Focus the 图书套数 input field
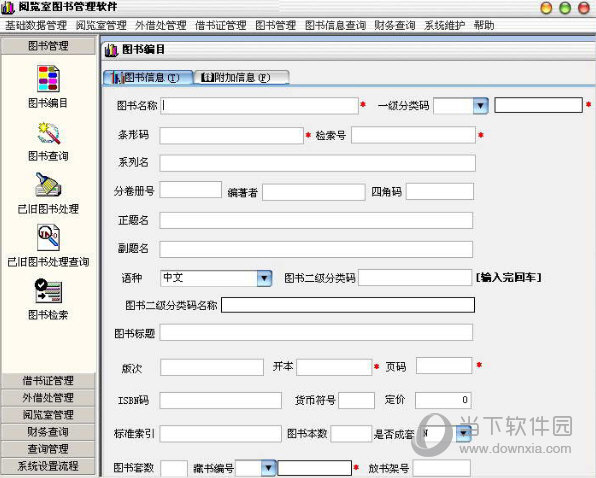This screenshot has height=478, width=596. (x=174, y=468)
